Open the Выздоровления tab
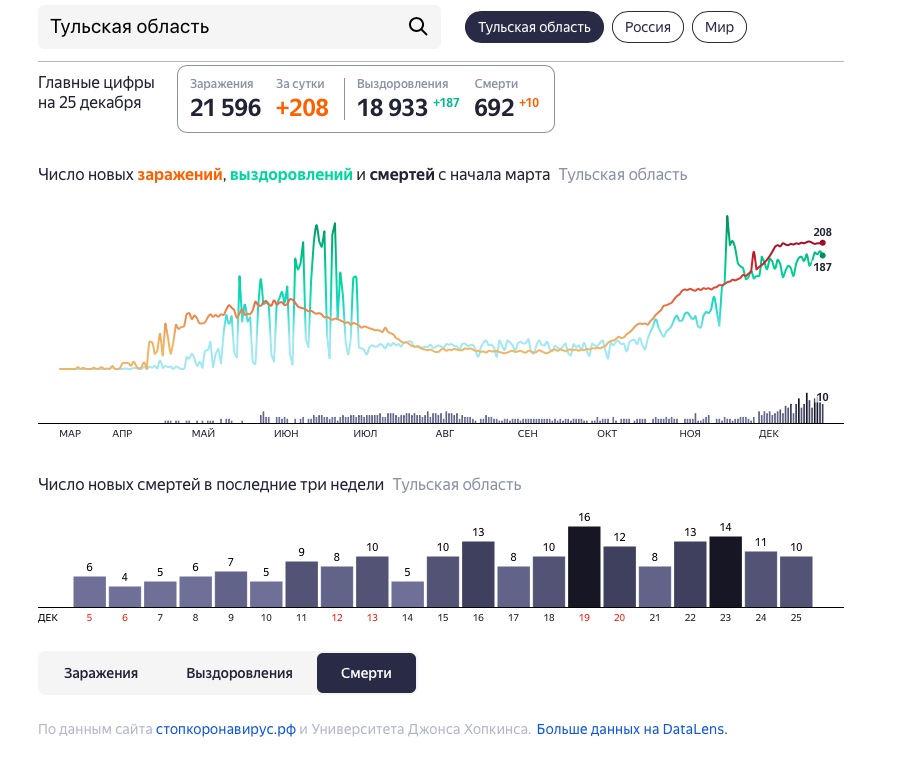Image resolution: width=907 pixels, height=762 pixels. [x=239, y=673]
